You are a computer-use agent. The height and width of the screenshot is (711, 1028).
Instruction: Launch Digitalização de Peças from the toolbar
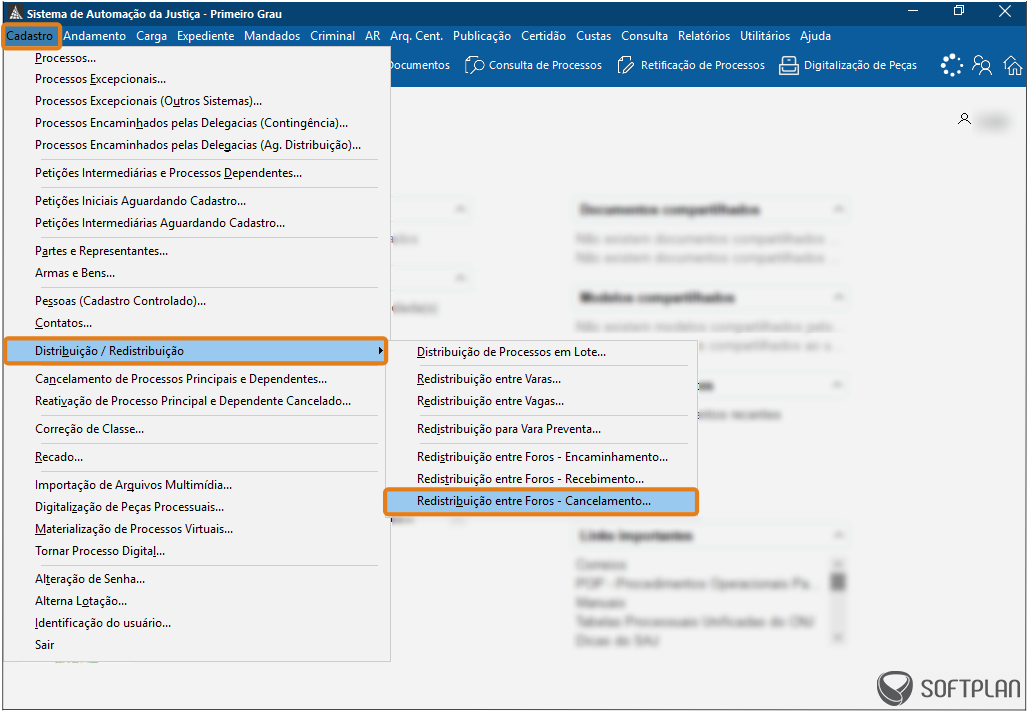coord(848,65)
